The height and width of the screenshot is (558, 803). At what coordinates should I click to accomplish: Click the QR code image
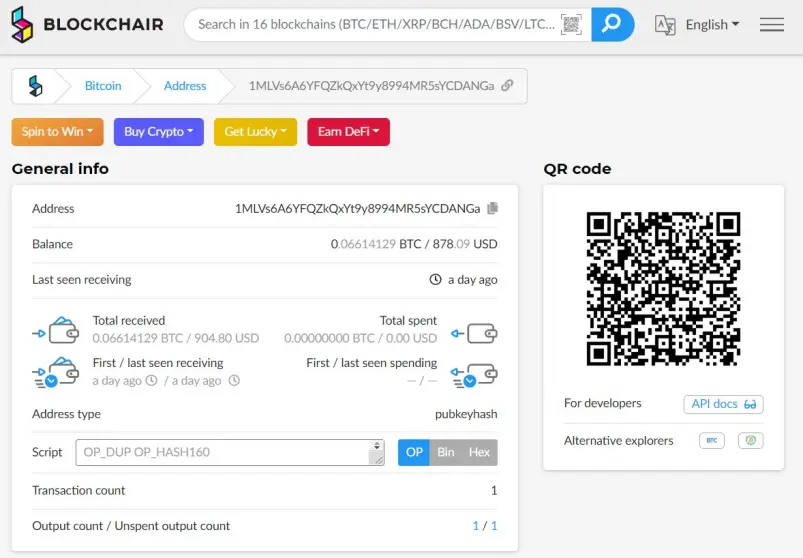[x=663, y=289]
